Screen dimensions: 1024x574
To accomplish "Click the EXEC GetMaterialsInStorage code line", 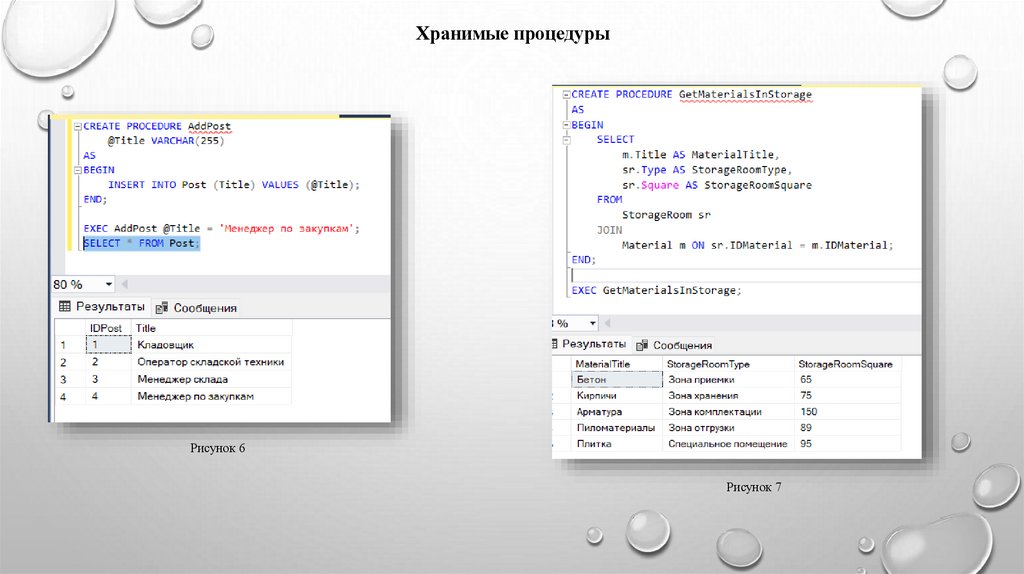I will tap(656, 290).
